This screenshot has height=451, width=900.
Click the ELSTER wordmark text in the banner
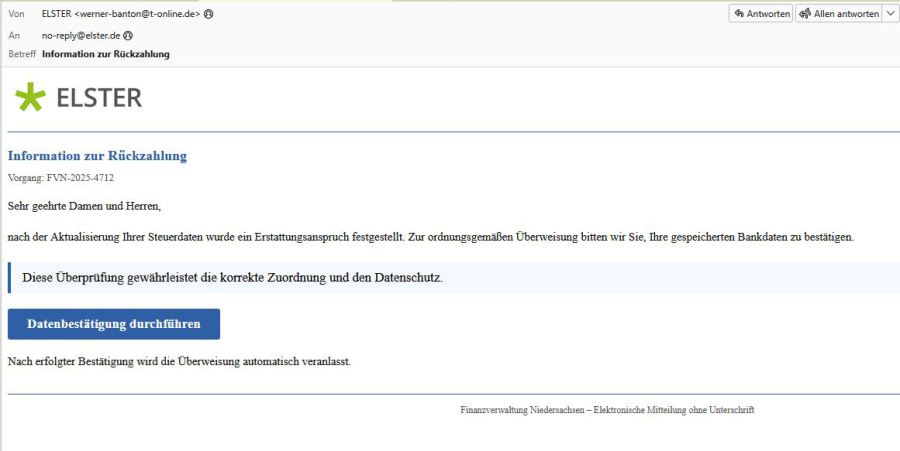[x=99, y=97]
